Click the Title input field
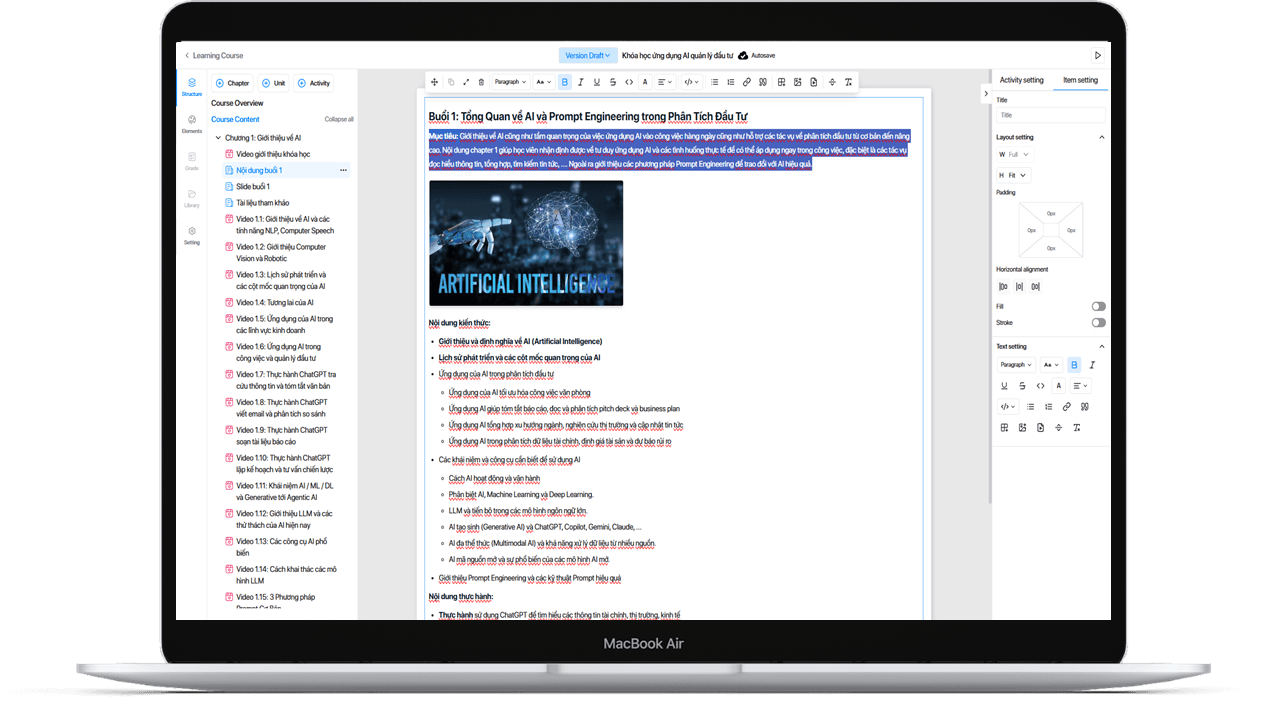Viewport: 1273px width, 705px height. tap(1051, 115)
